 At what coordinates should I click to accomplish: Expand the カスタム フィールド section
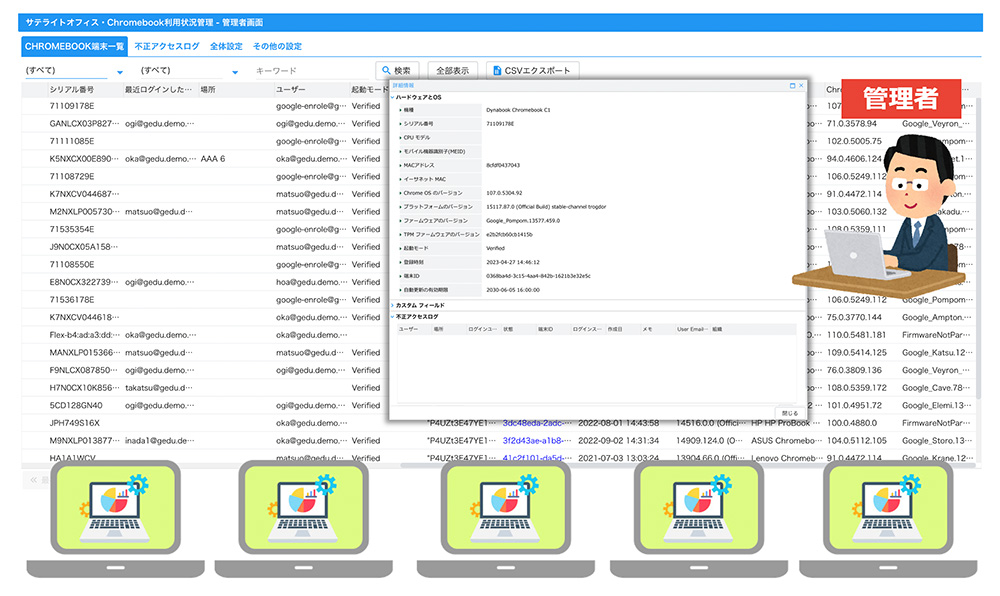[393, 305]
